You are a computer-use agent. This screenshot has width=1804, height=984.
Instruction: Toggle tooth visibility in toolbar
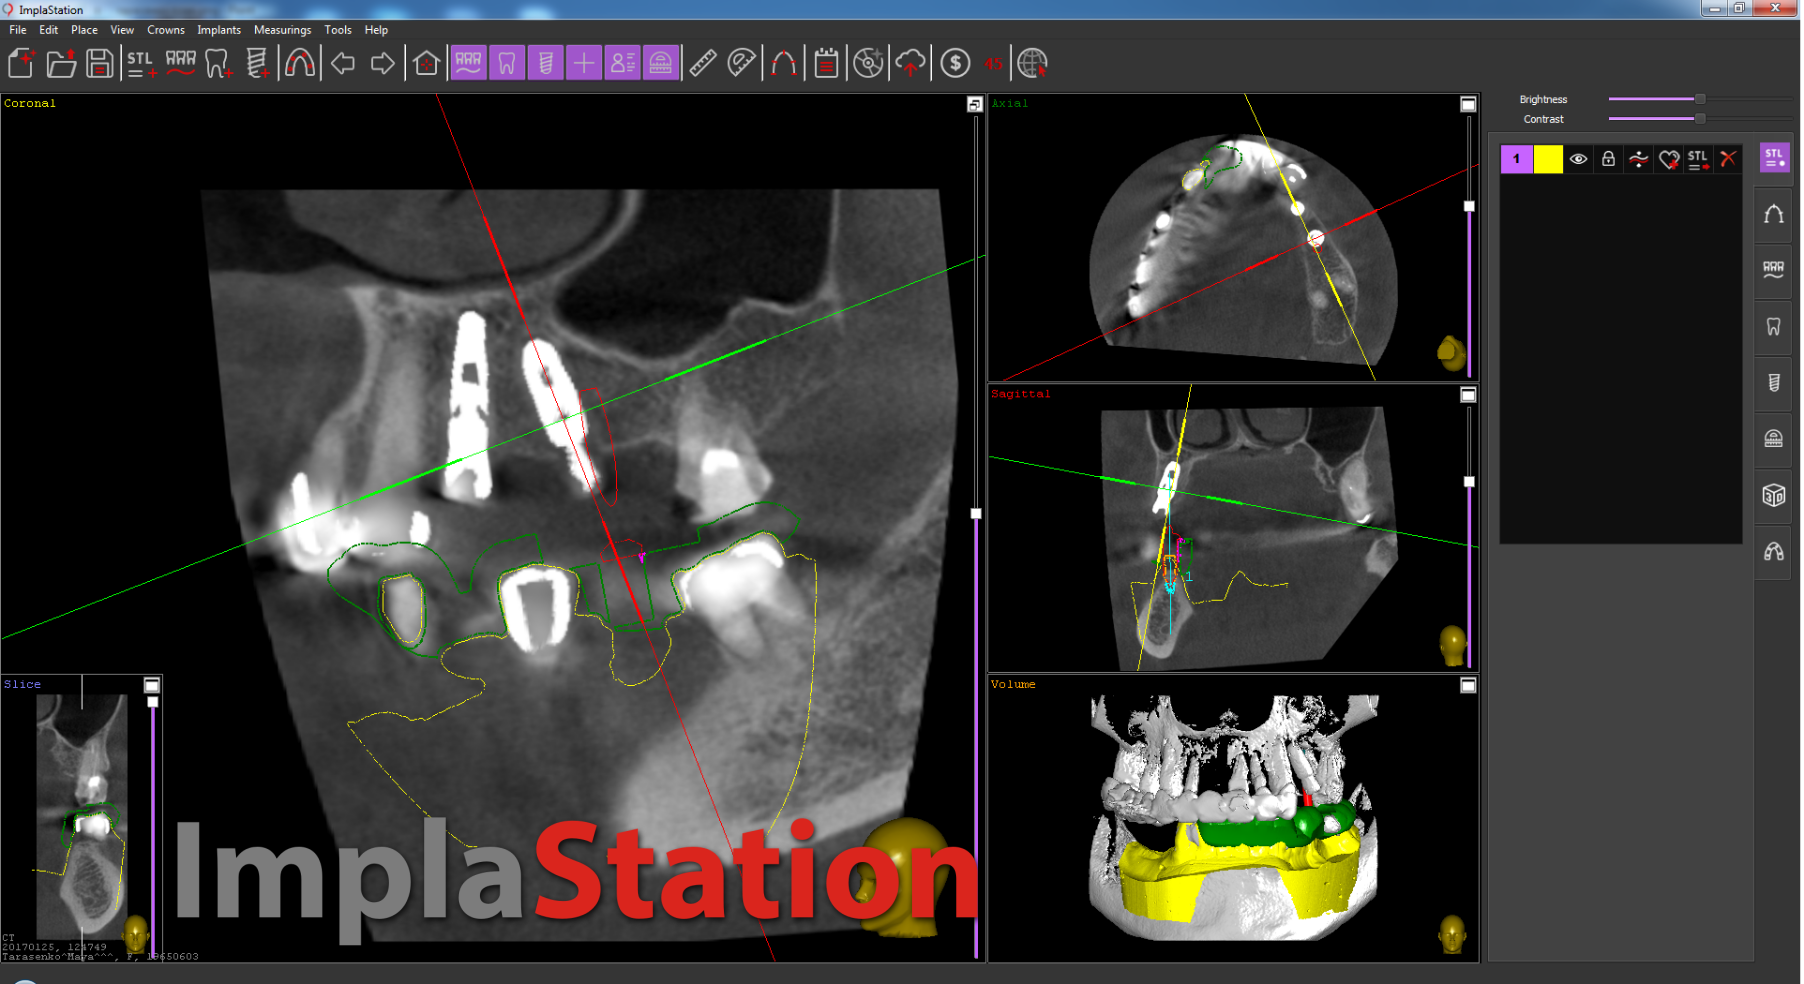click(507, 64)
